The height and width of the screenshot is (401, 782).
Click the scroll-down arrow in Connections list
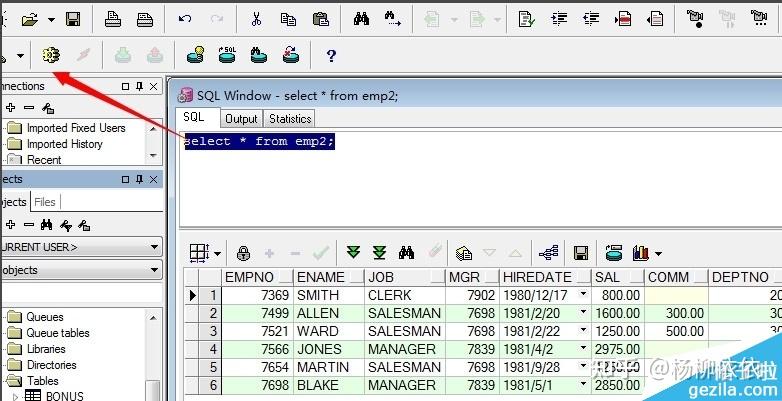pos(153,156)
